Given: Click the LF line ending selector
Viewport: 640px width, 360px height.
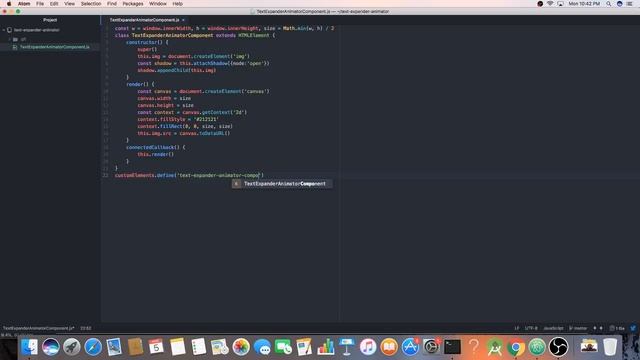Looking at the screenshot, I should pyautogui.click(x=516, y=328).
